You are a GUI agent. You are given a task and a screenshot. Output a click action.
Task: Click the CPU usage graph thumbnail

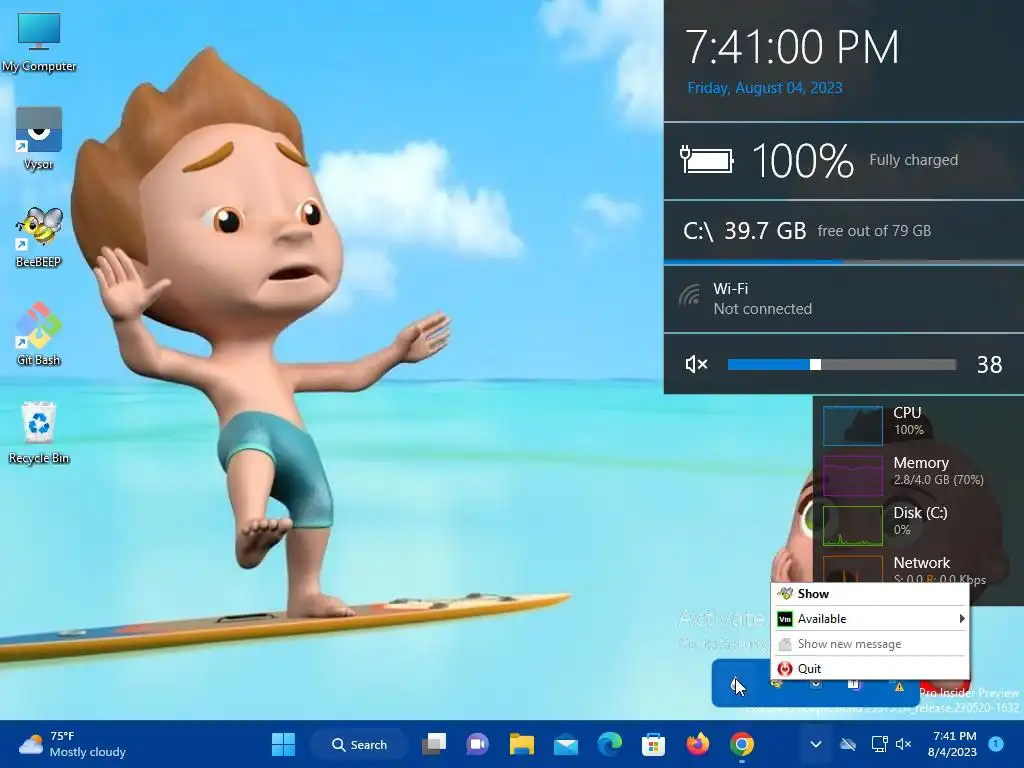852,425
